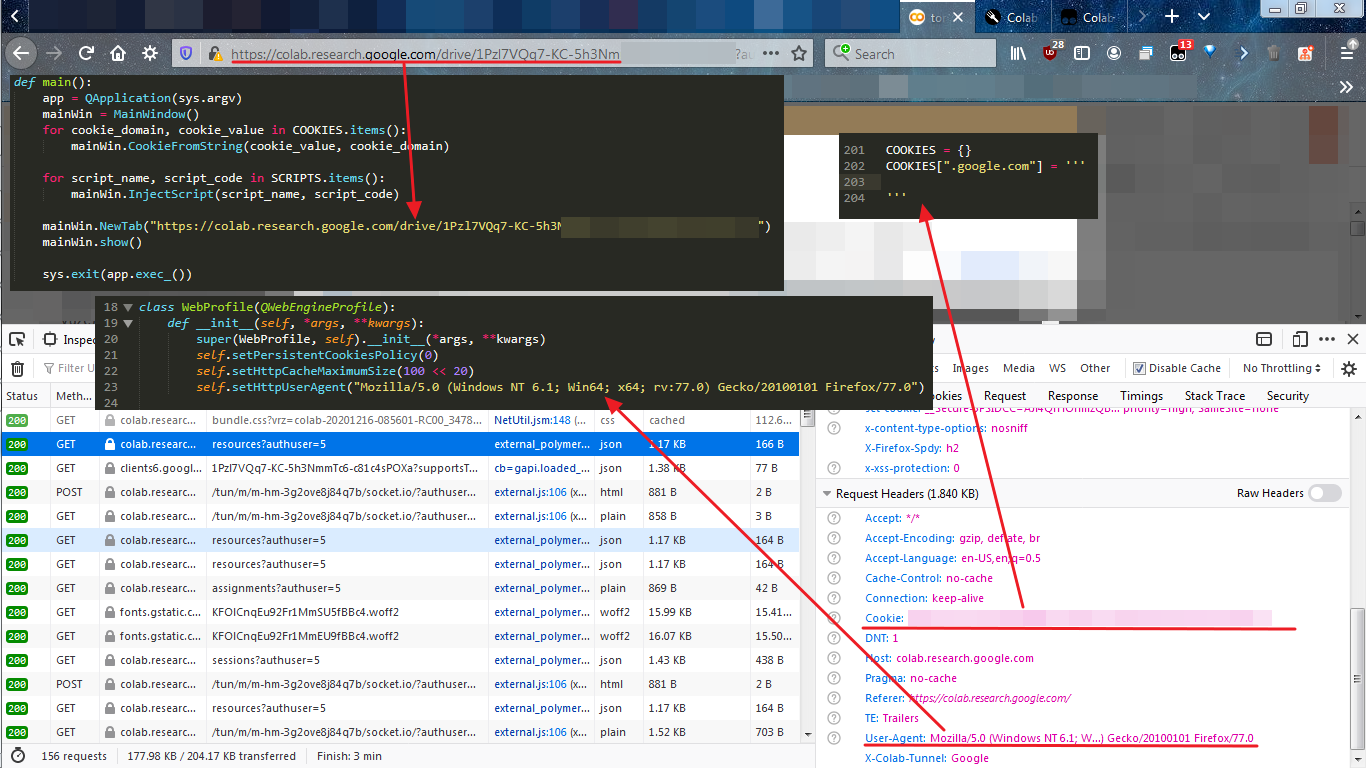Switch on the Raw Headers toggle

(x=1324, y=493)
